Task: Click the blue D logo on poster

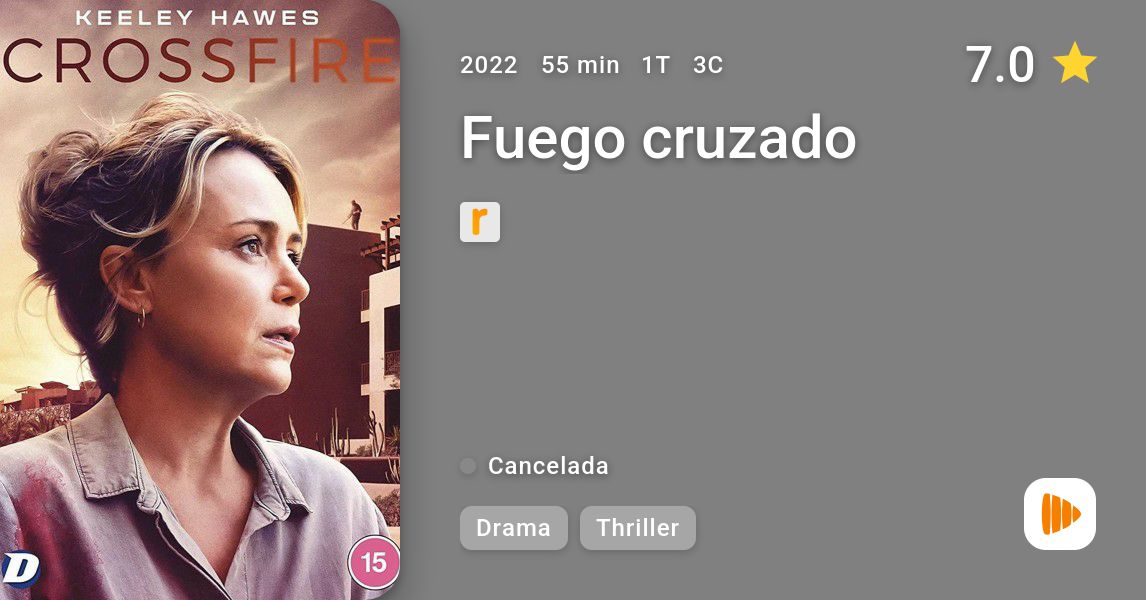Action: coord(19,569)
